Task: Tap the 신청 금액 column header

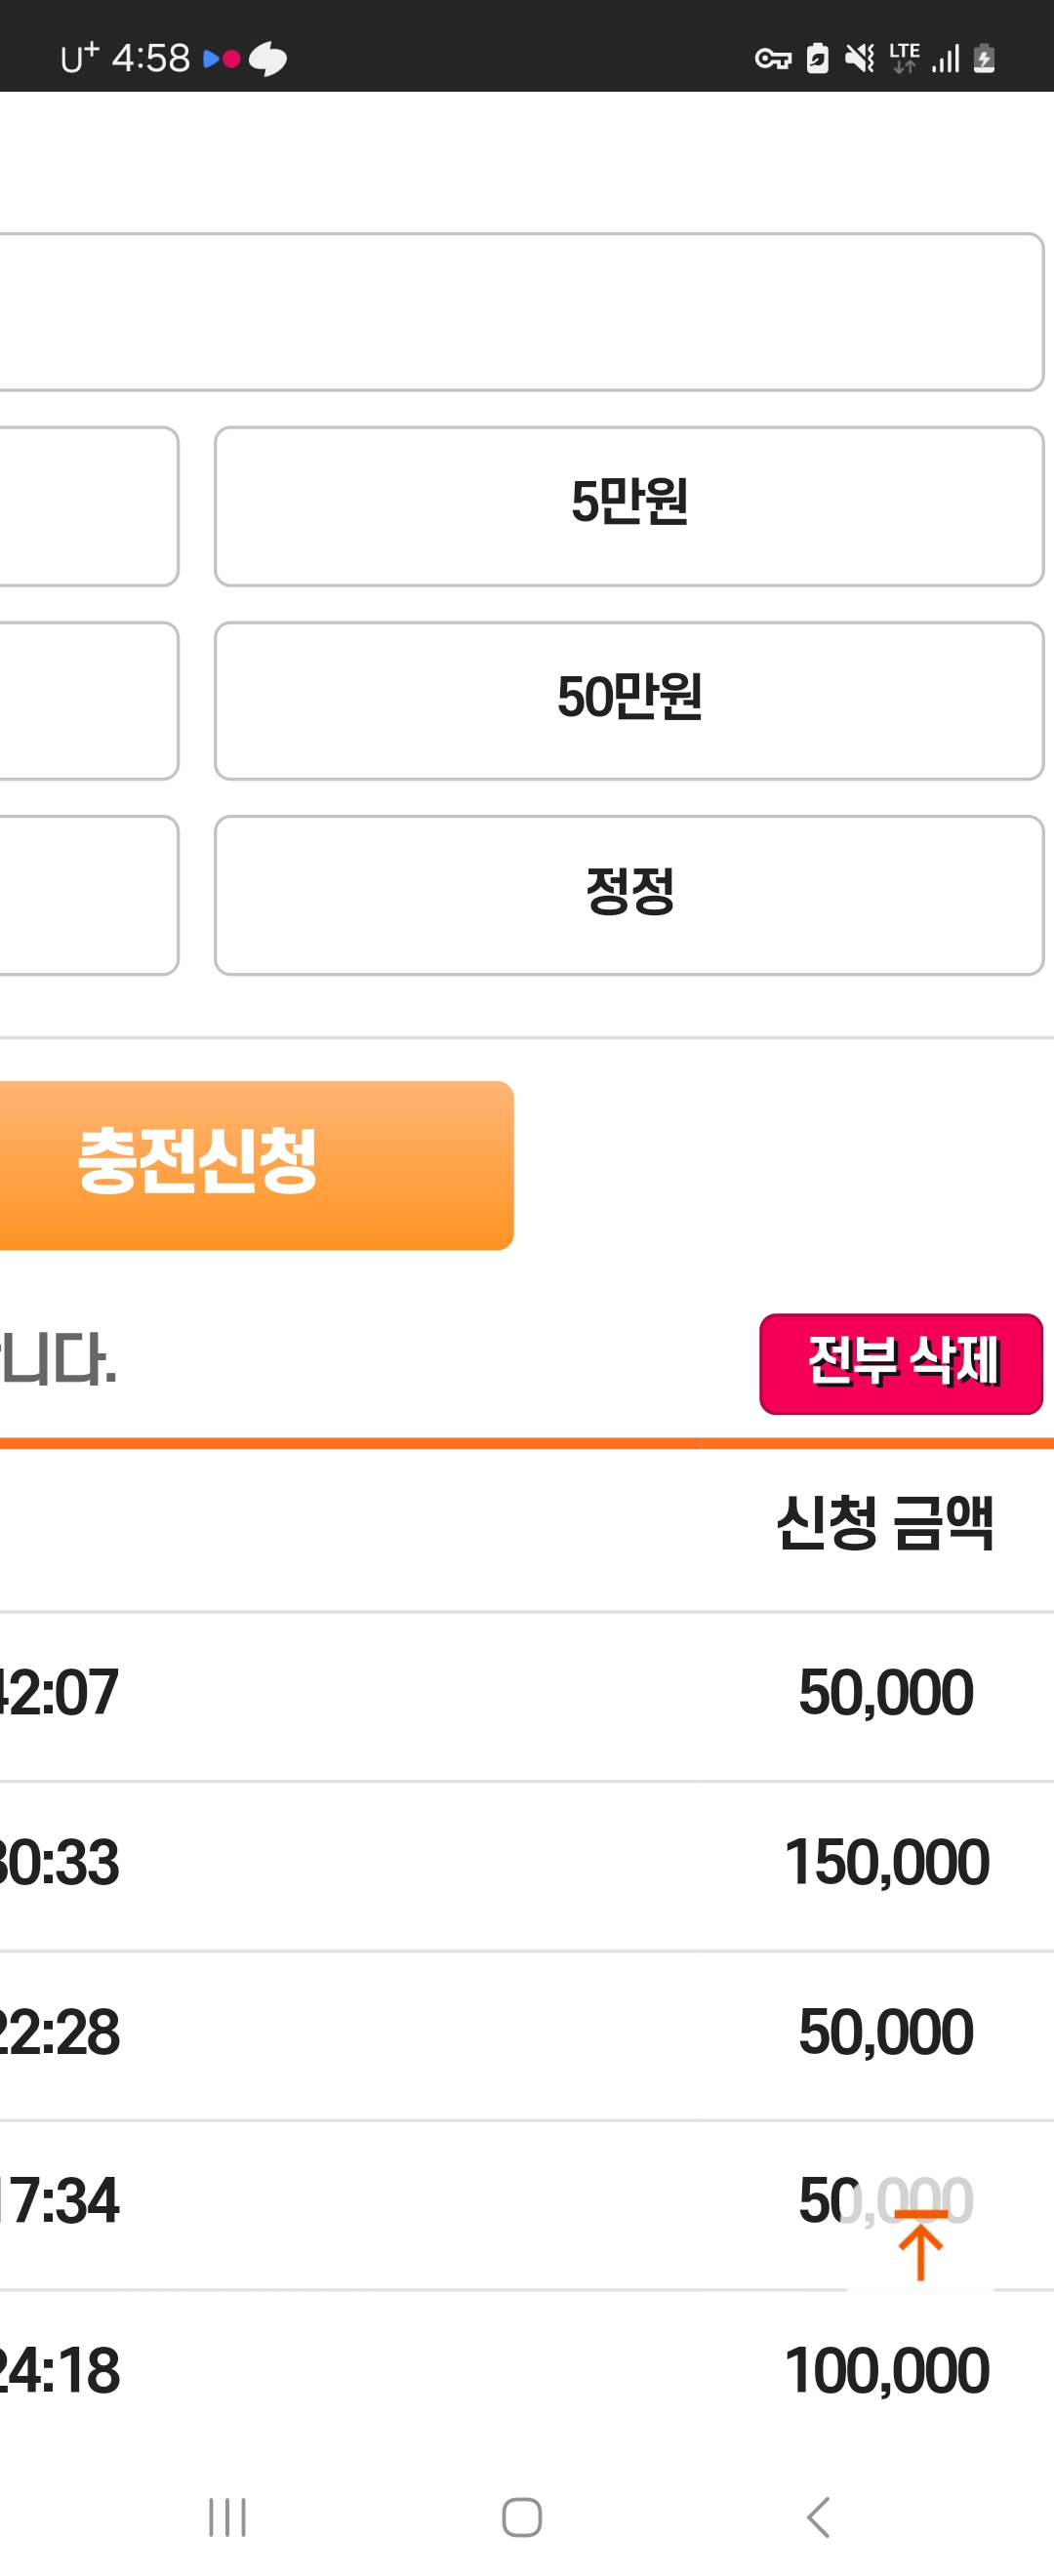Action: (884, 1523)
